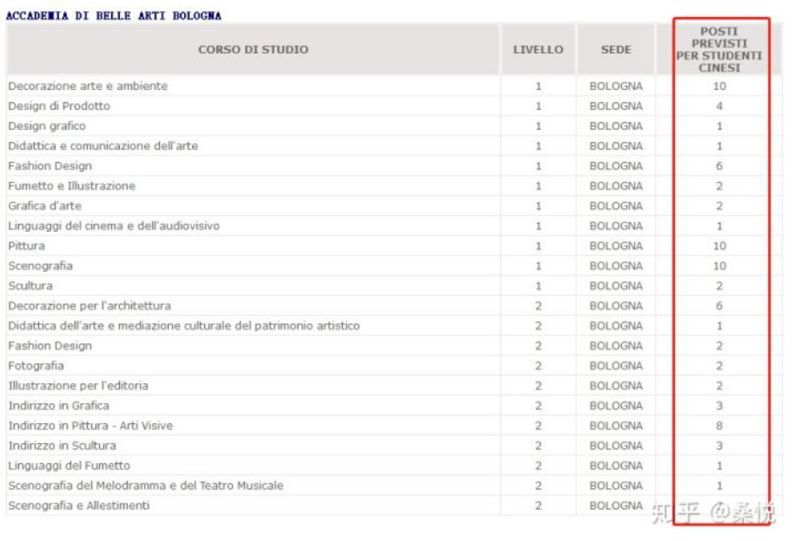793x541 pixels.
Task: Click 'BOLOGNA' in the Fotografia row
Action: [616, 366]
